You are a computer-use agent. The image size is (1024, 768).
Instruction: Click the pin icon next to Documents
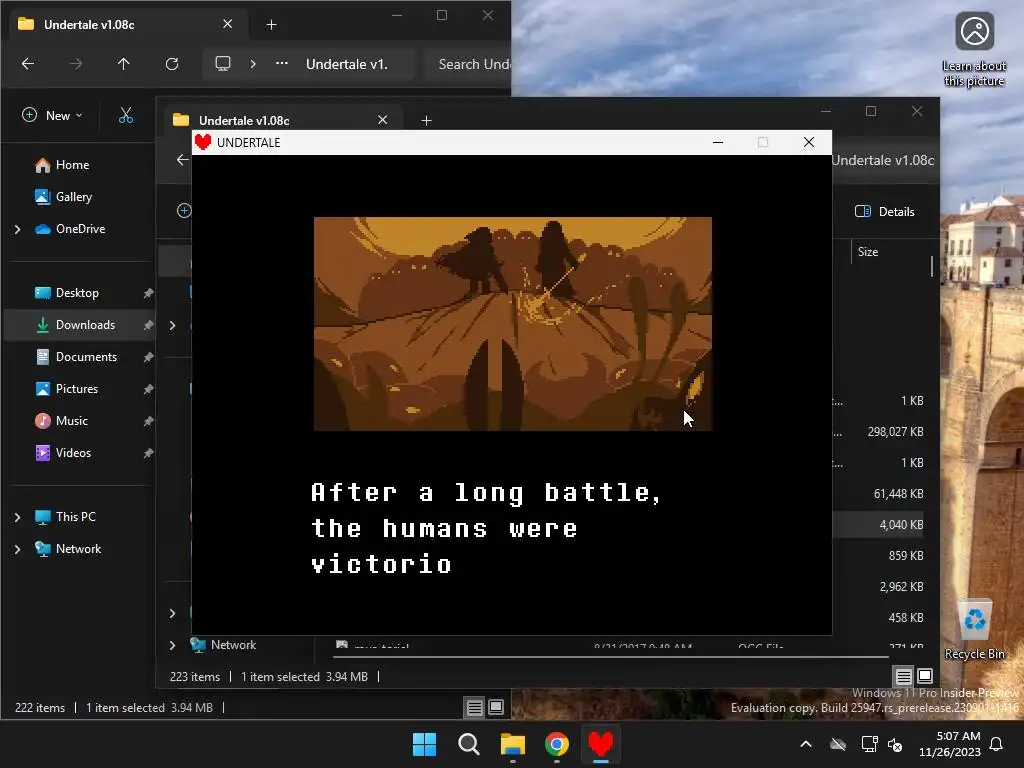point(148,357)
